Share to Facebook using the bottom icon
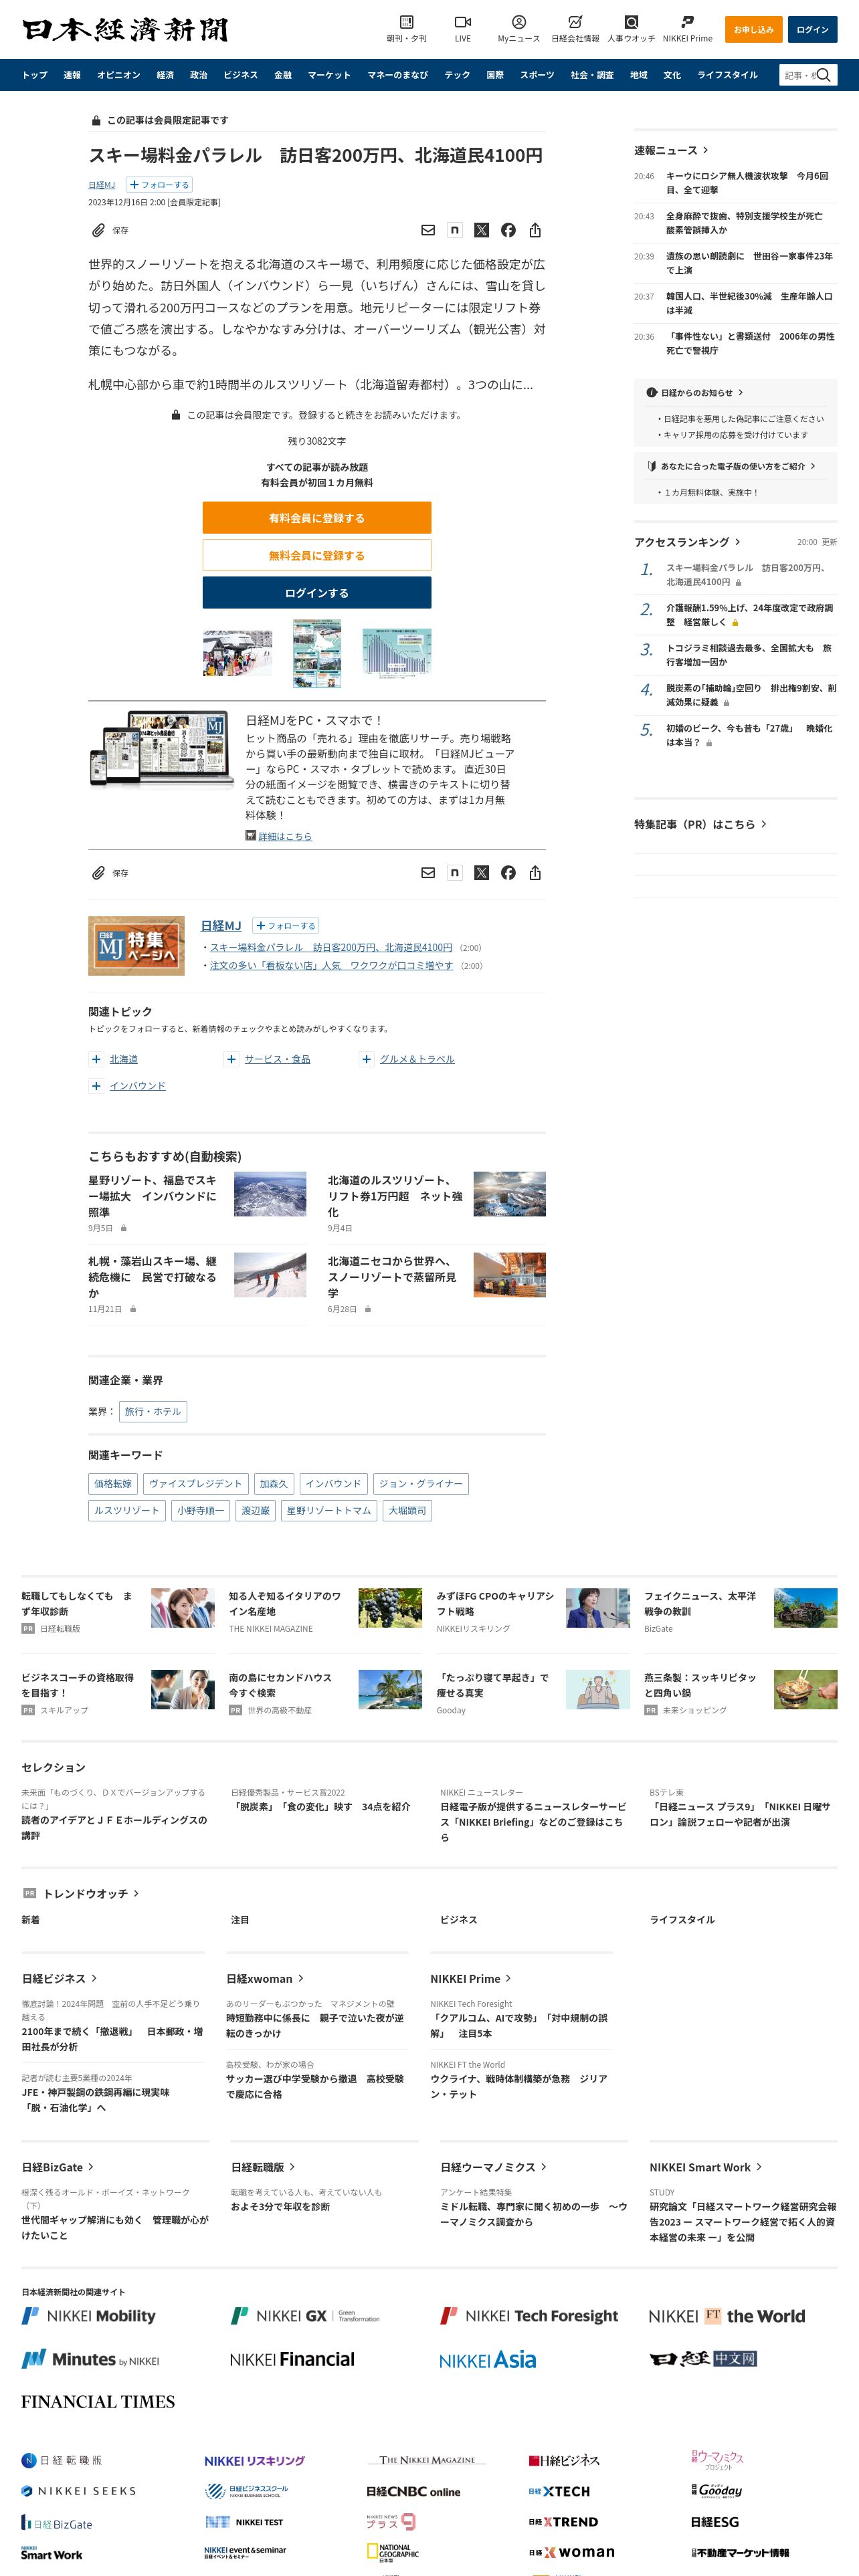The image size is (859, 2576). coord(508,873)
